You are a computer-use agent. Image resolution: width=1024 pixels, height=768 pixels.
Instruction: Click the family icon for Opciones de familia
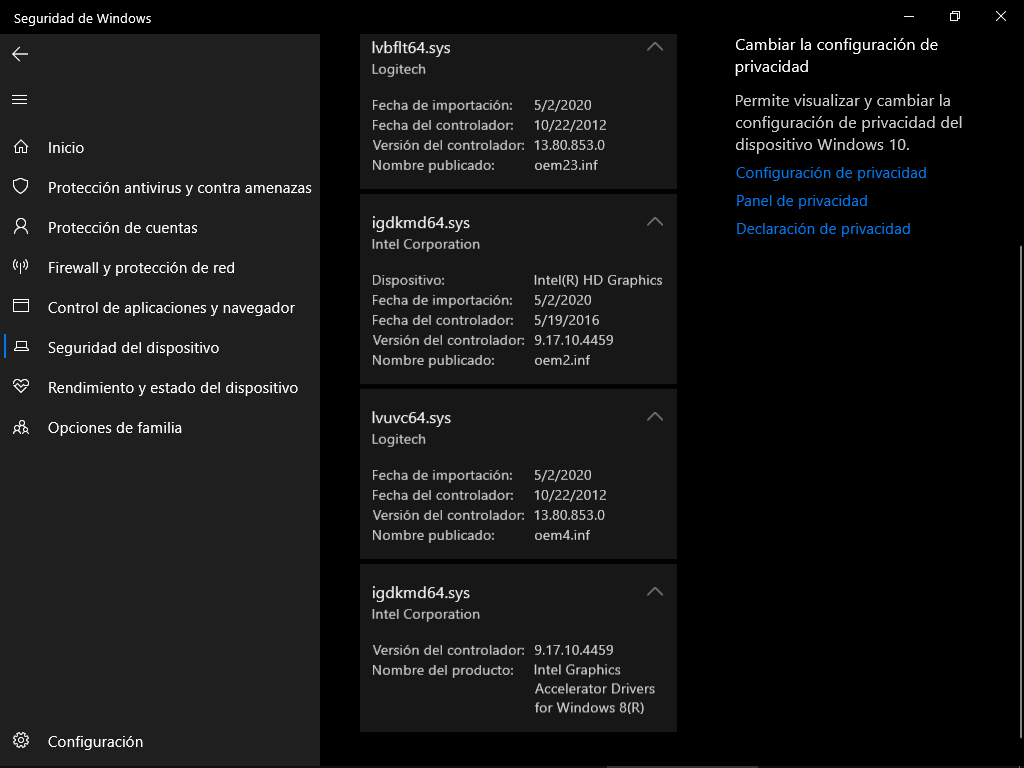[x=21, y=427]
